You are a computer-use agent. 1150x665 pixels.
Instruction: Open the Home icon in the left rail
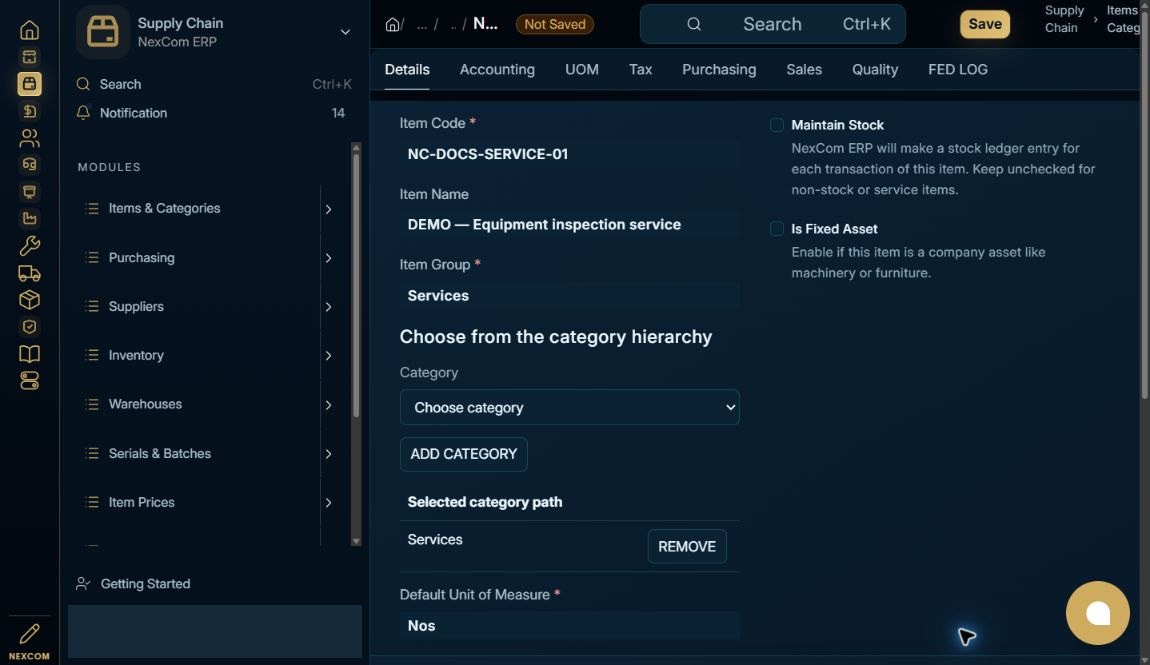tap(29, 30)
